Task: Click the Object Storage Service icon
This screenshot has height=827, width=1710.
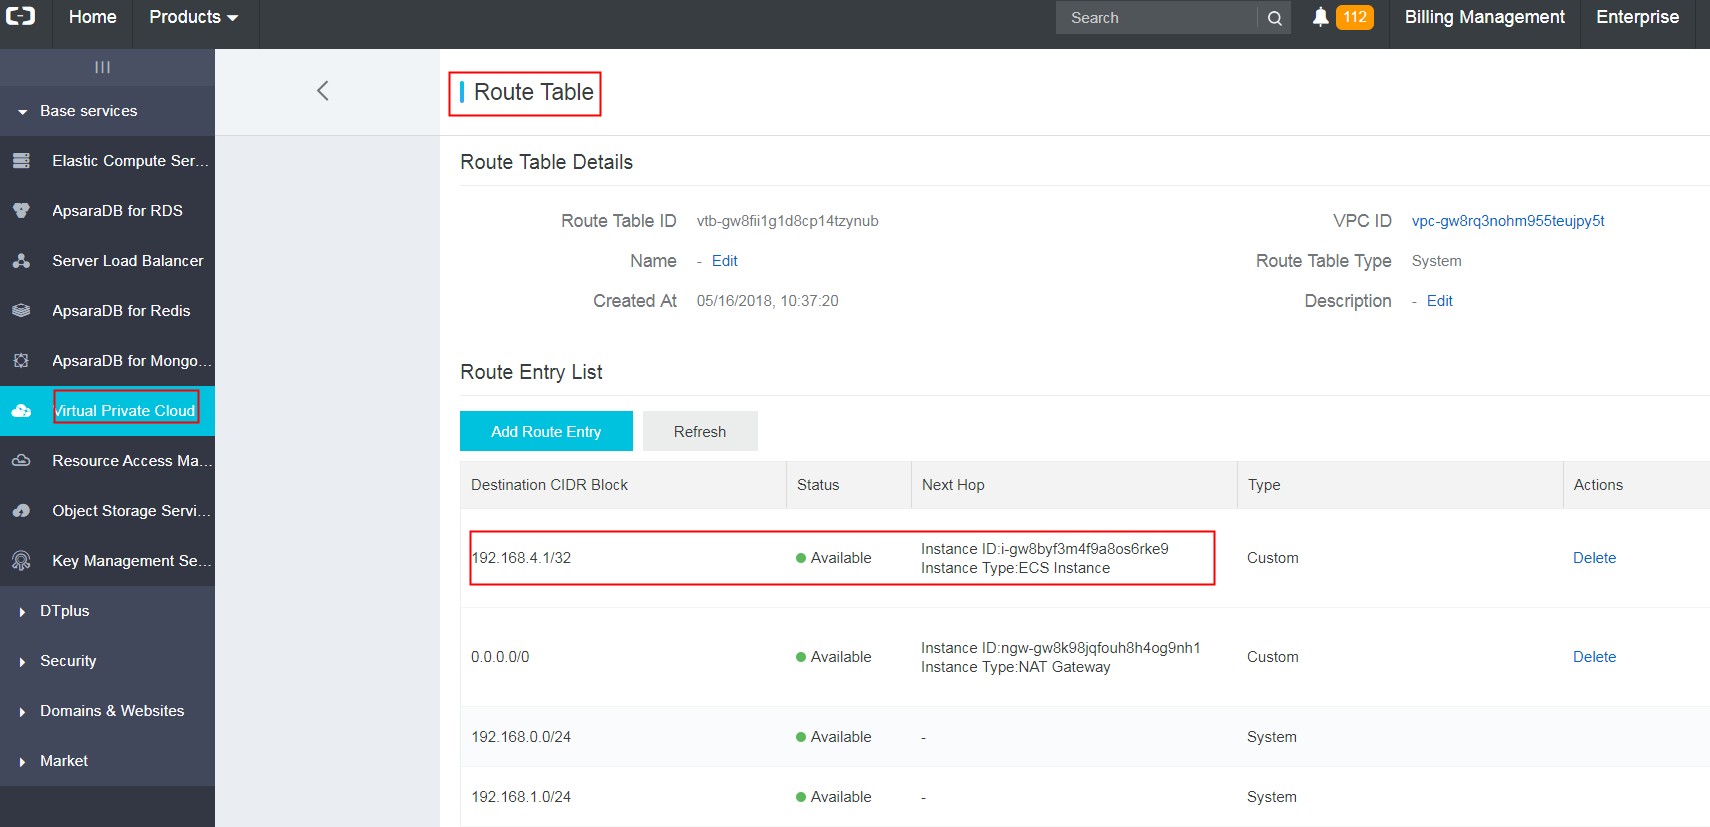Action: point(21,511)
